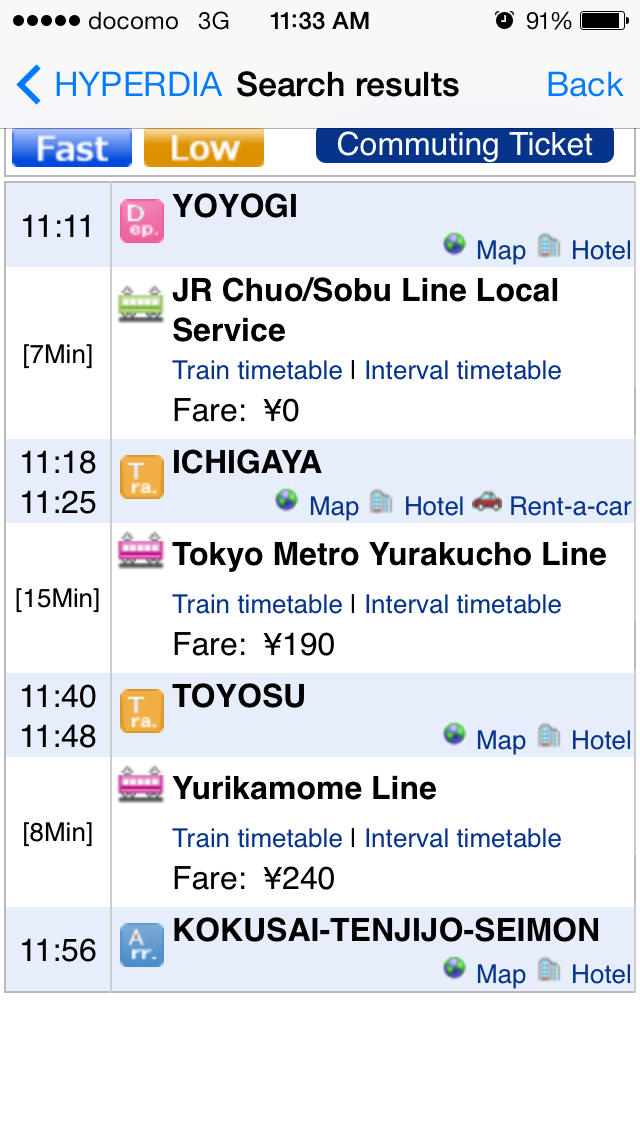
Task: Tap the red car Rent-a-car icon
Action: [x=487, y=502]
